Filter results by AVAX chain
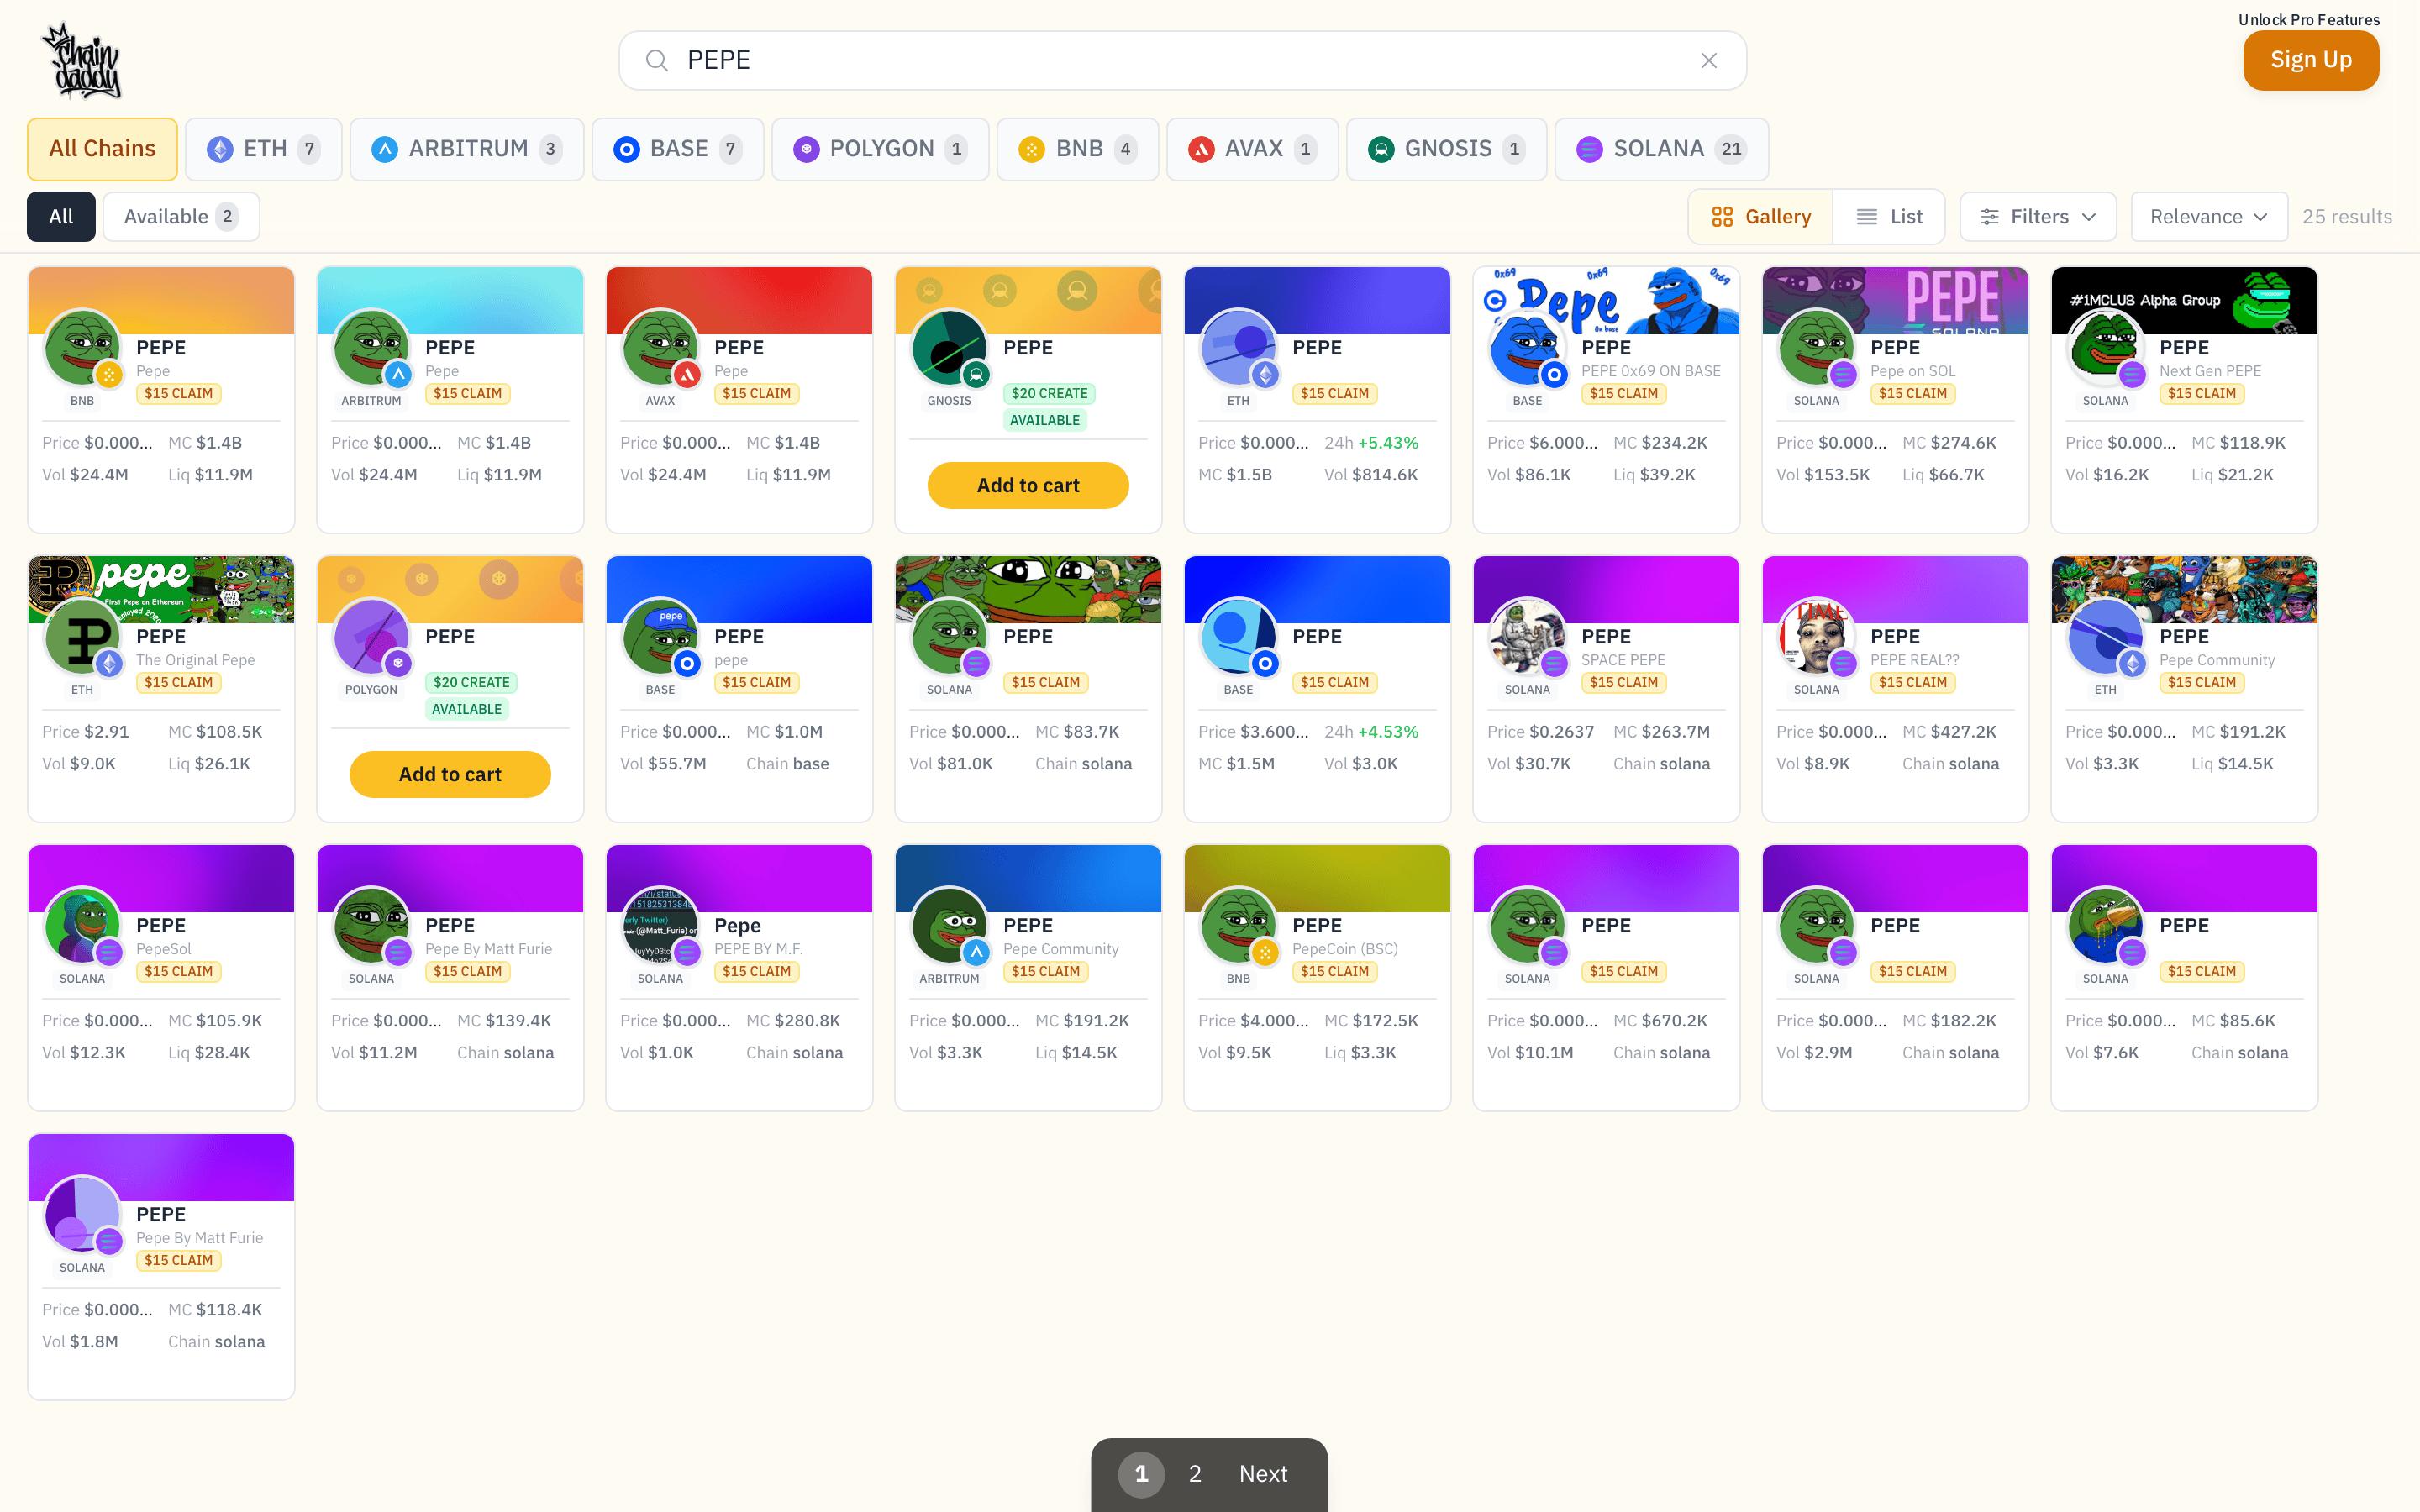The width and height of the screenshot is (2420, 1512). pyautogui.click(x=1252, y=149)
